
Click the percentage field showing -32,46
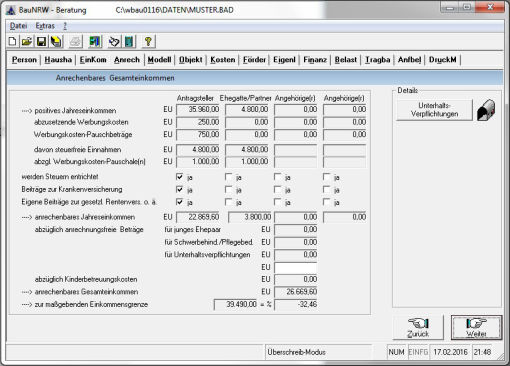[296, 304]
